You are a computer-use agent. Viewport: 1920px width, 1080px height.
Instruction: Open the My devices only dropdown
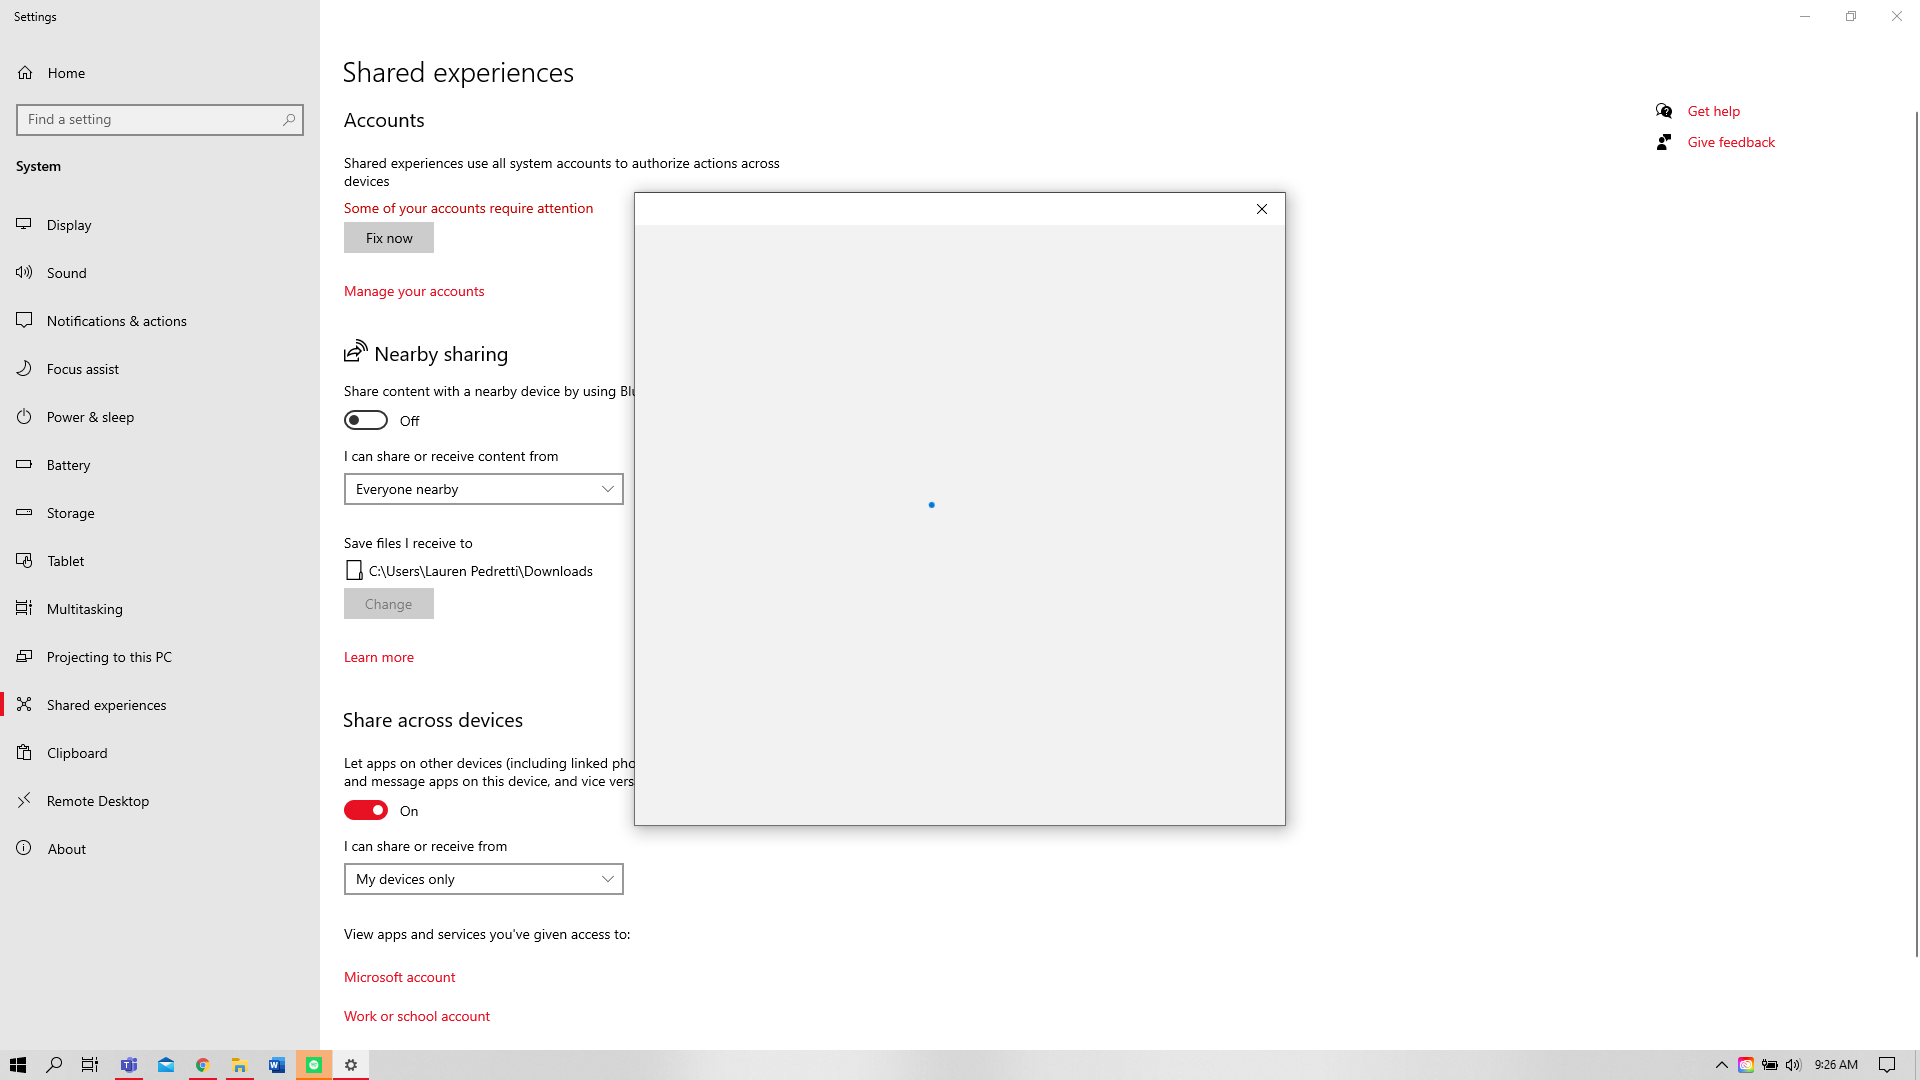pyautogui.click(x=483, y=879)
